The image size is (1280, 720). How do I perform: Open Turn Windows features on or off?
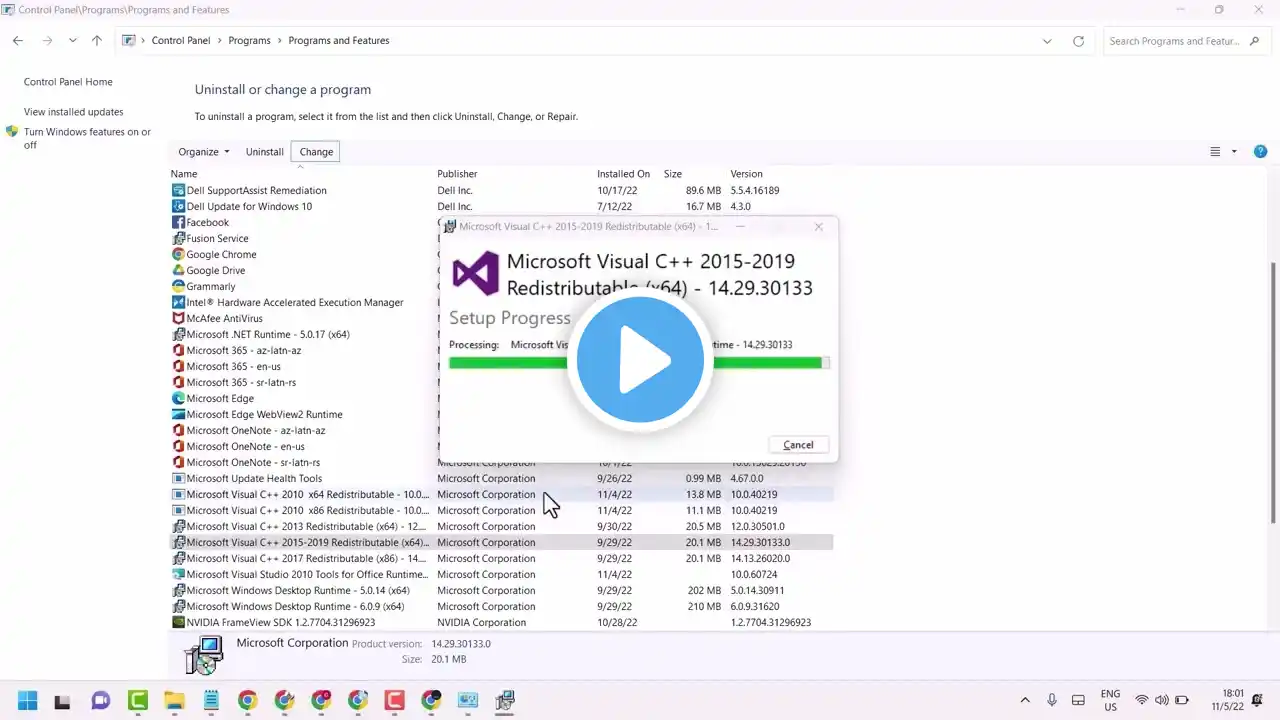(87, 138)
